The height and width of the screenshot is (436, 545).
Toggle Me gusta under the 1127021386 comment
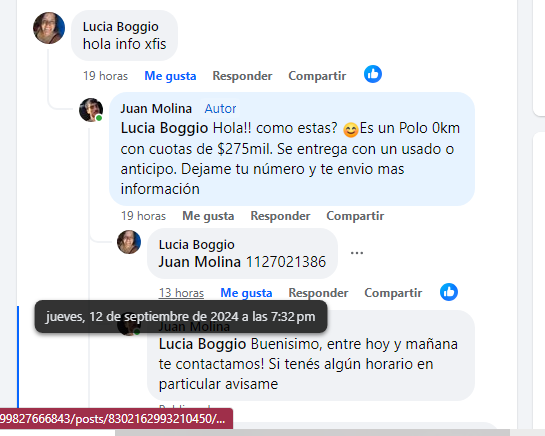[x=246, y=293]
